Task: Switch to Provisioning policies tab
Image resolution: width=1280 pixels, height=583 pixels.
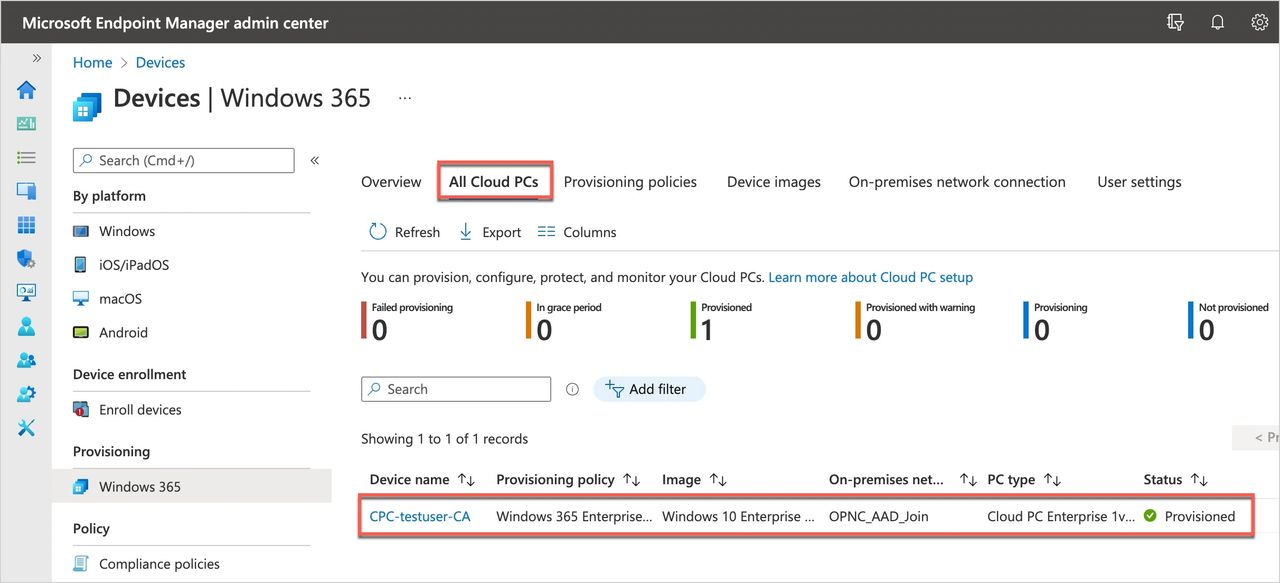Action: coord(630,182)
